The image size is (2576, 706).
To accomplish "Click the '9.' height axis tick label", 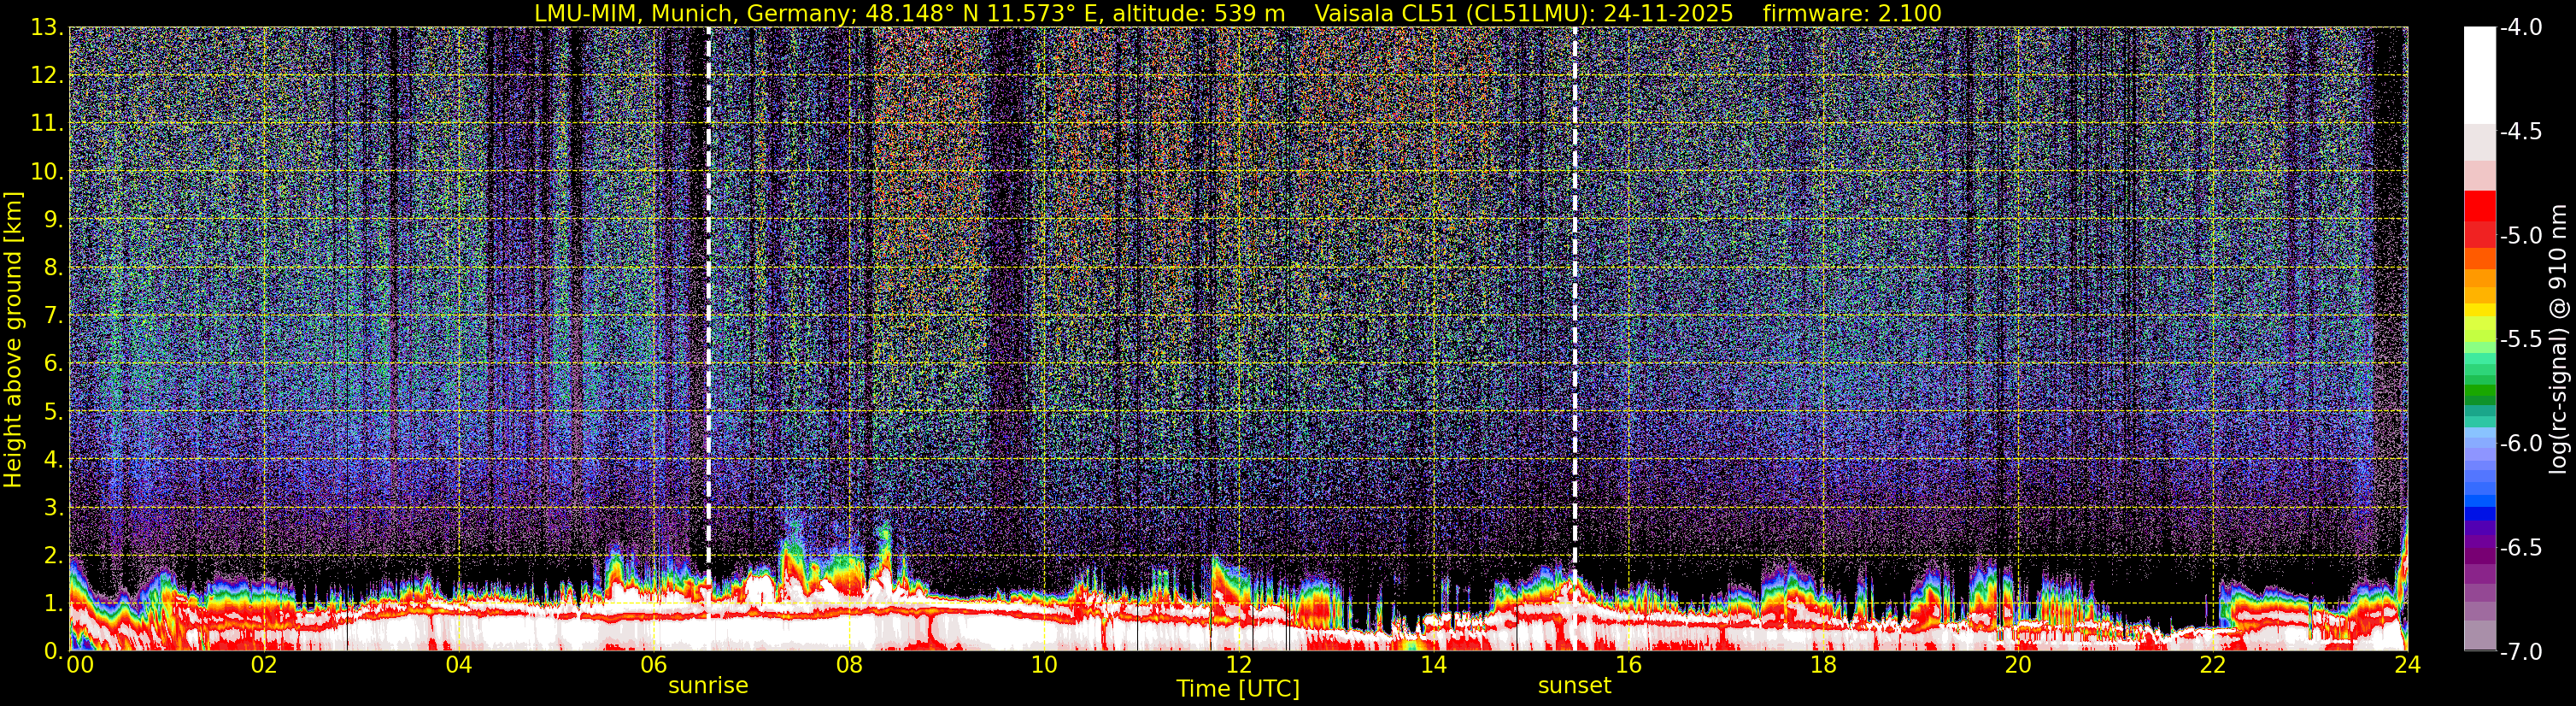I will pyautogui.click(x=52, y=219).
